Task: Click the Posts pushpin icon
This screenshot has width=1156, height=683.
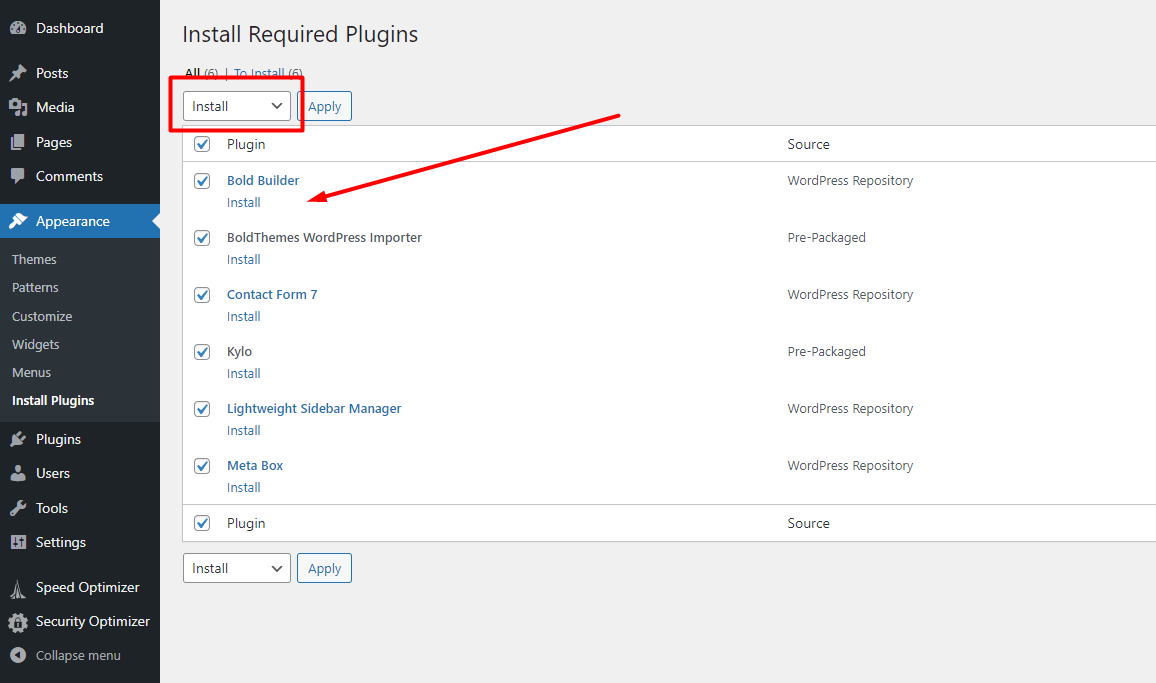Action: (18, 73)
